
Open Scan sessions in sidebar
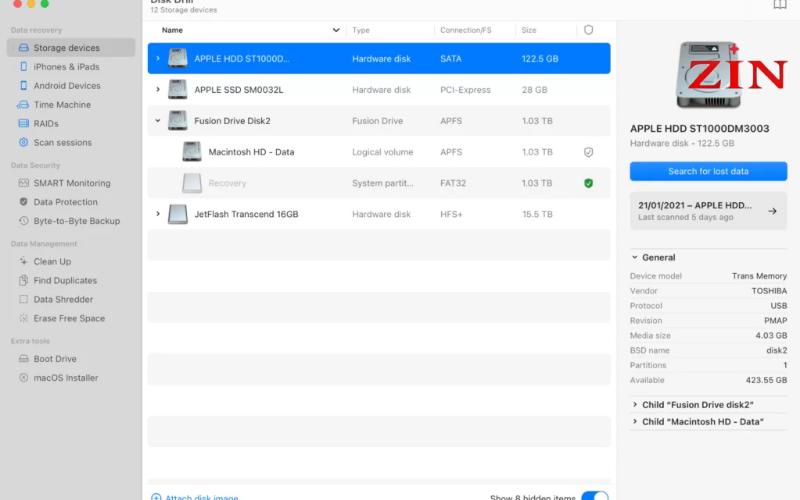62,143
